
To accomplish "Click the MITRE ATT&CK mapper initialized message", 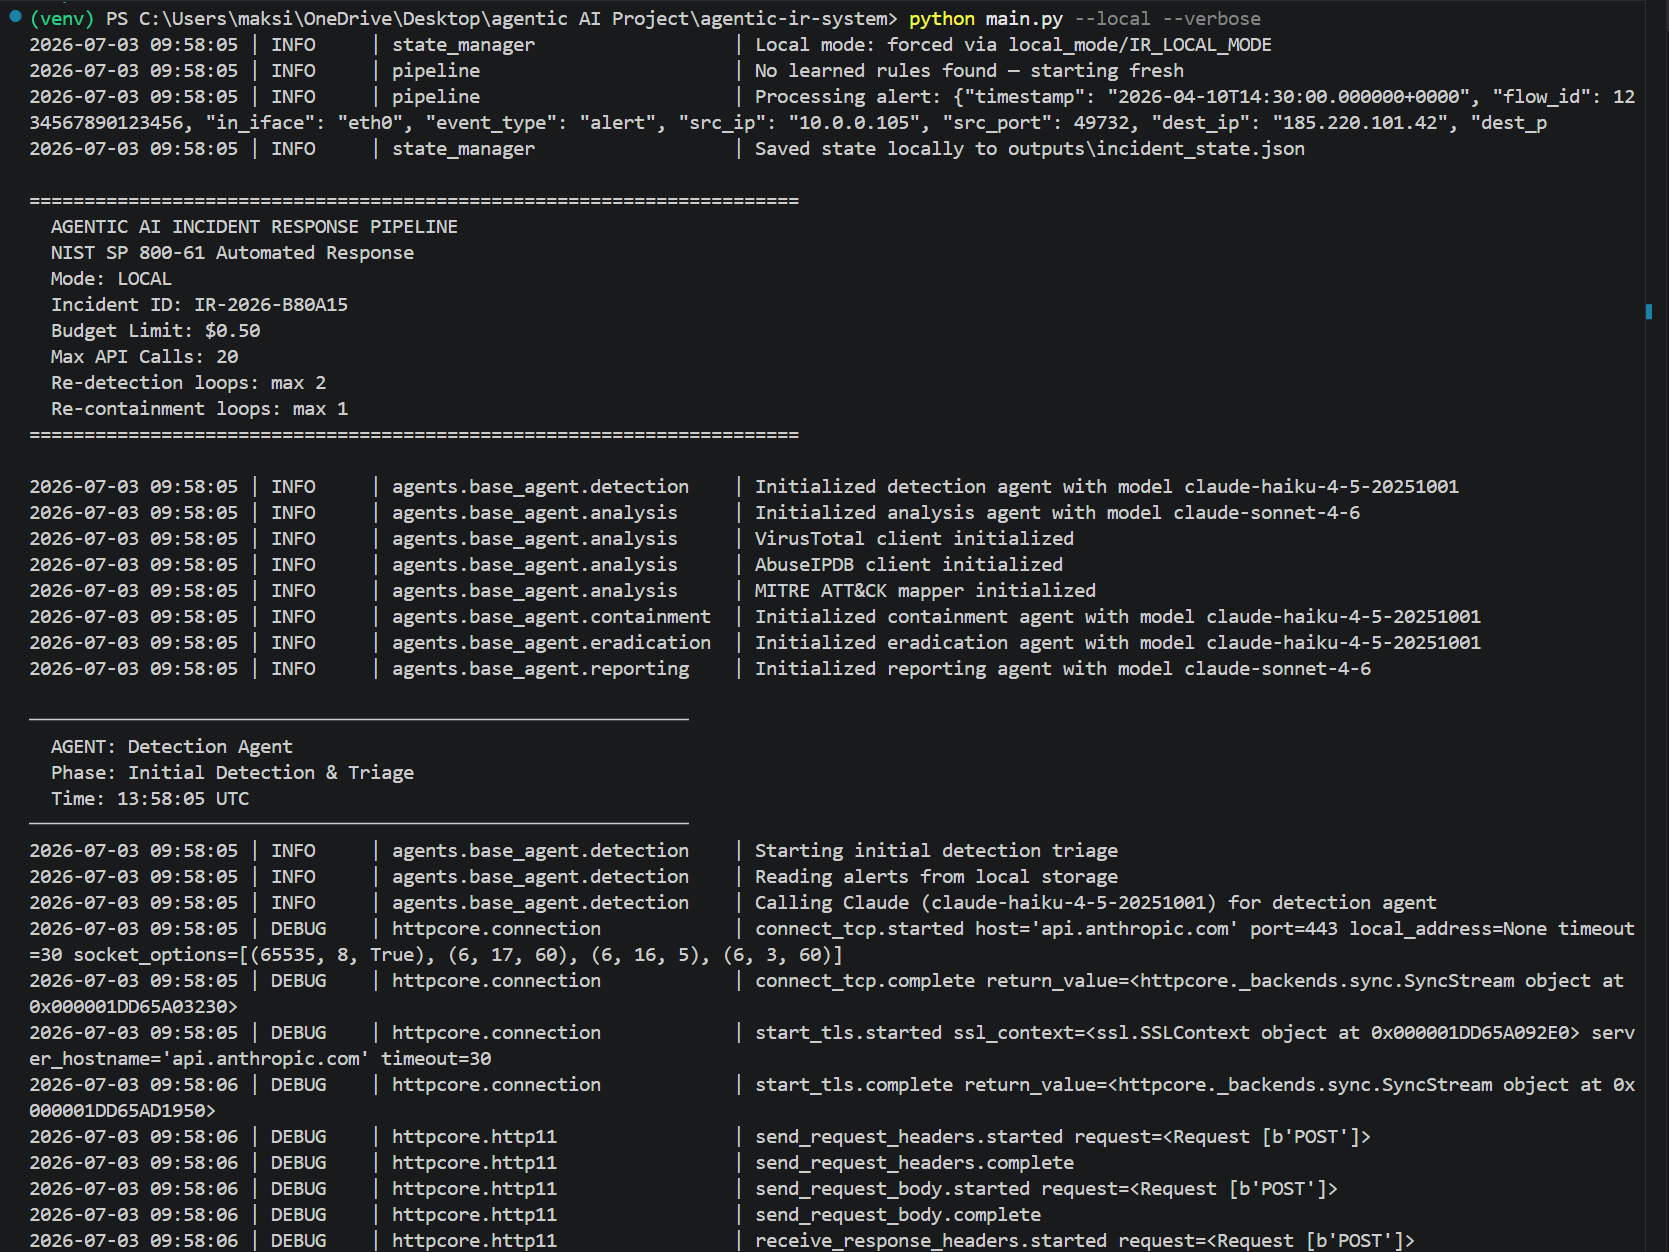I will (x=925, y=591).
